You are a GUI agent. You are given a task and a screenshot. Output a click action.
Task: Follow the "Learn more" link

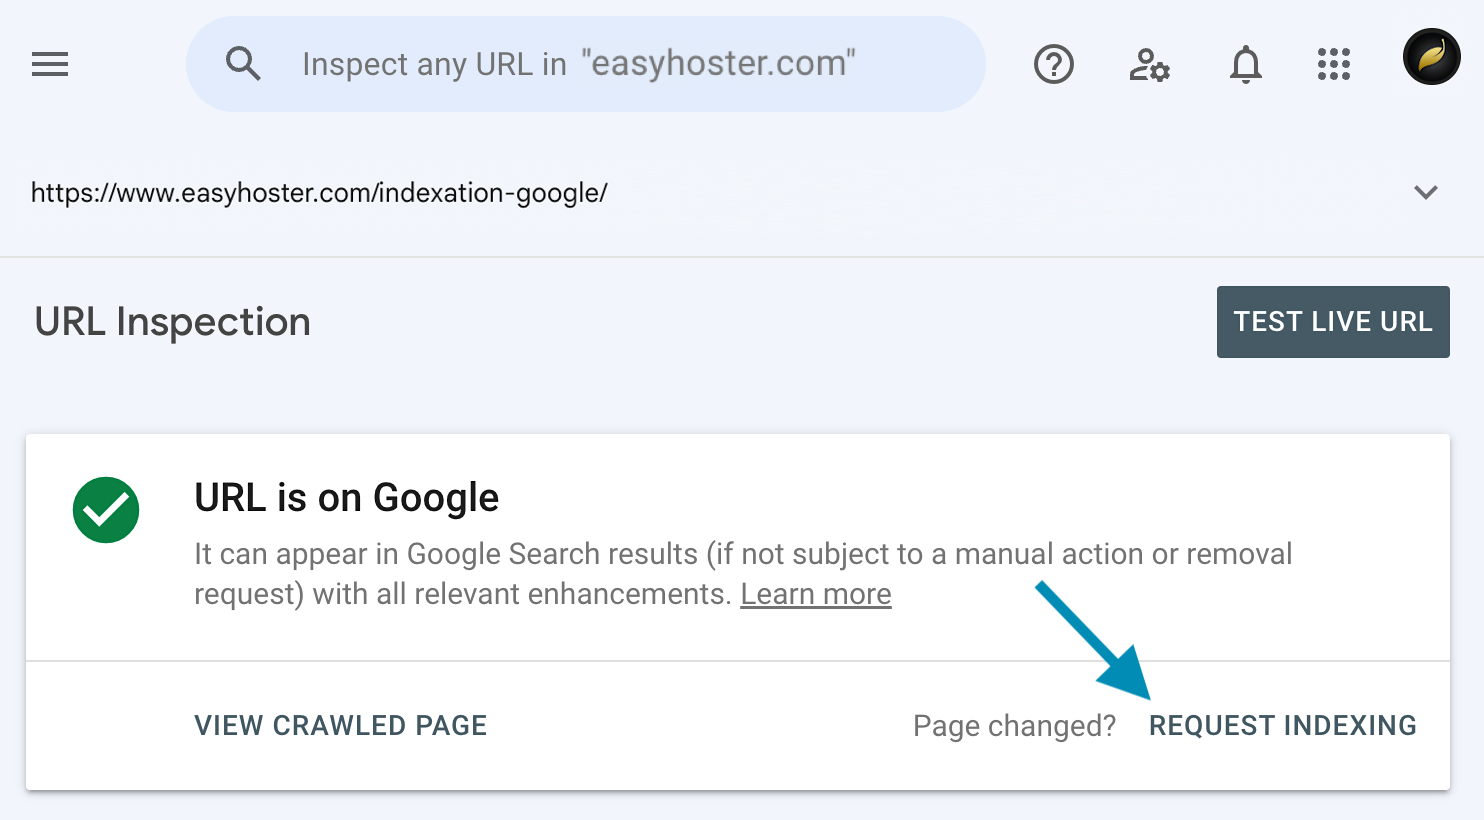[x=815, y=594]
